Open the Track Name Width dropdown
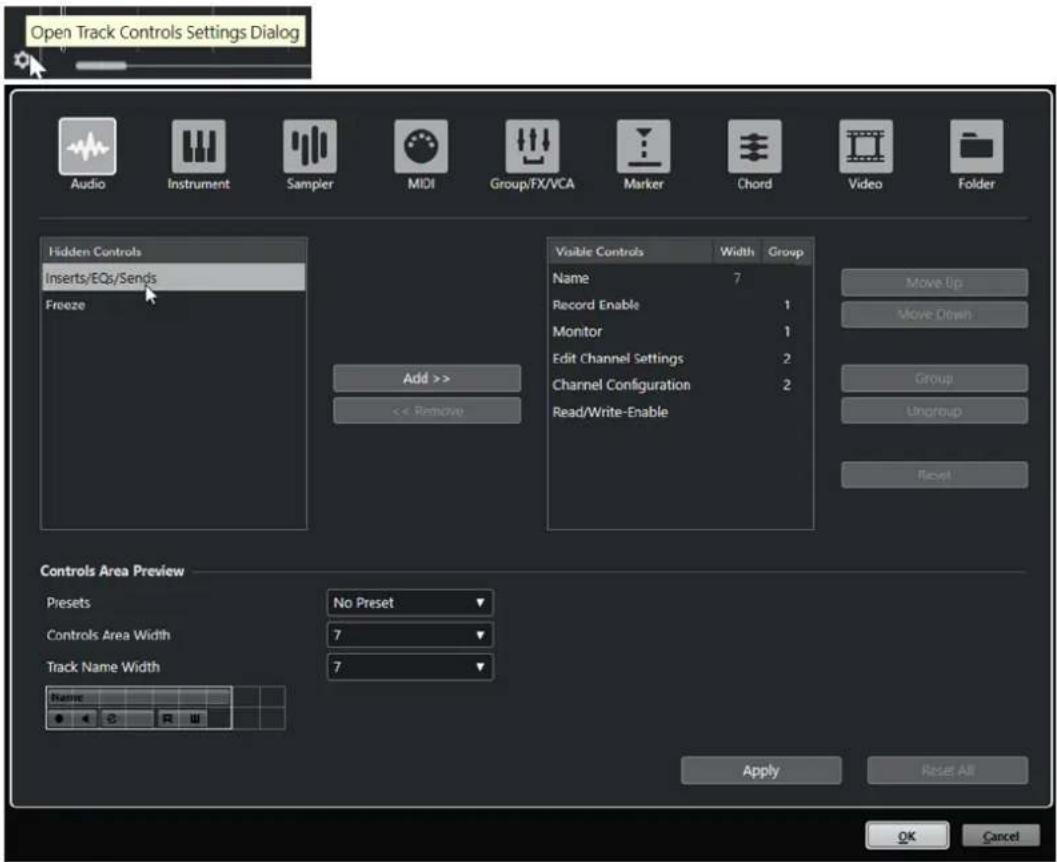Image resolution: width=1057 pixels, height=862 pixels. click(410, 667)
